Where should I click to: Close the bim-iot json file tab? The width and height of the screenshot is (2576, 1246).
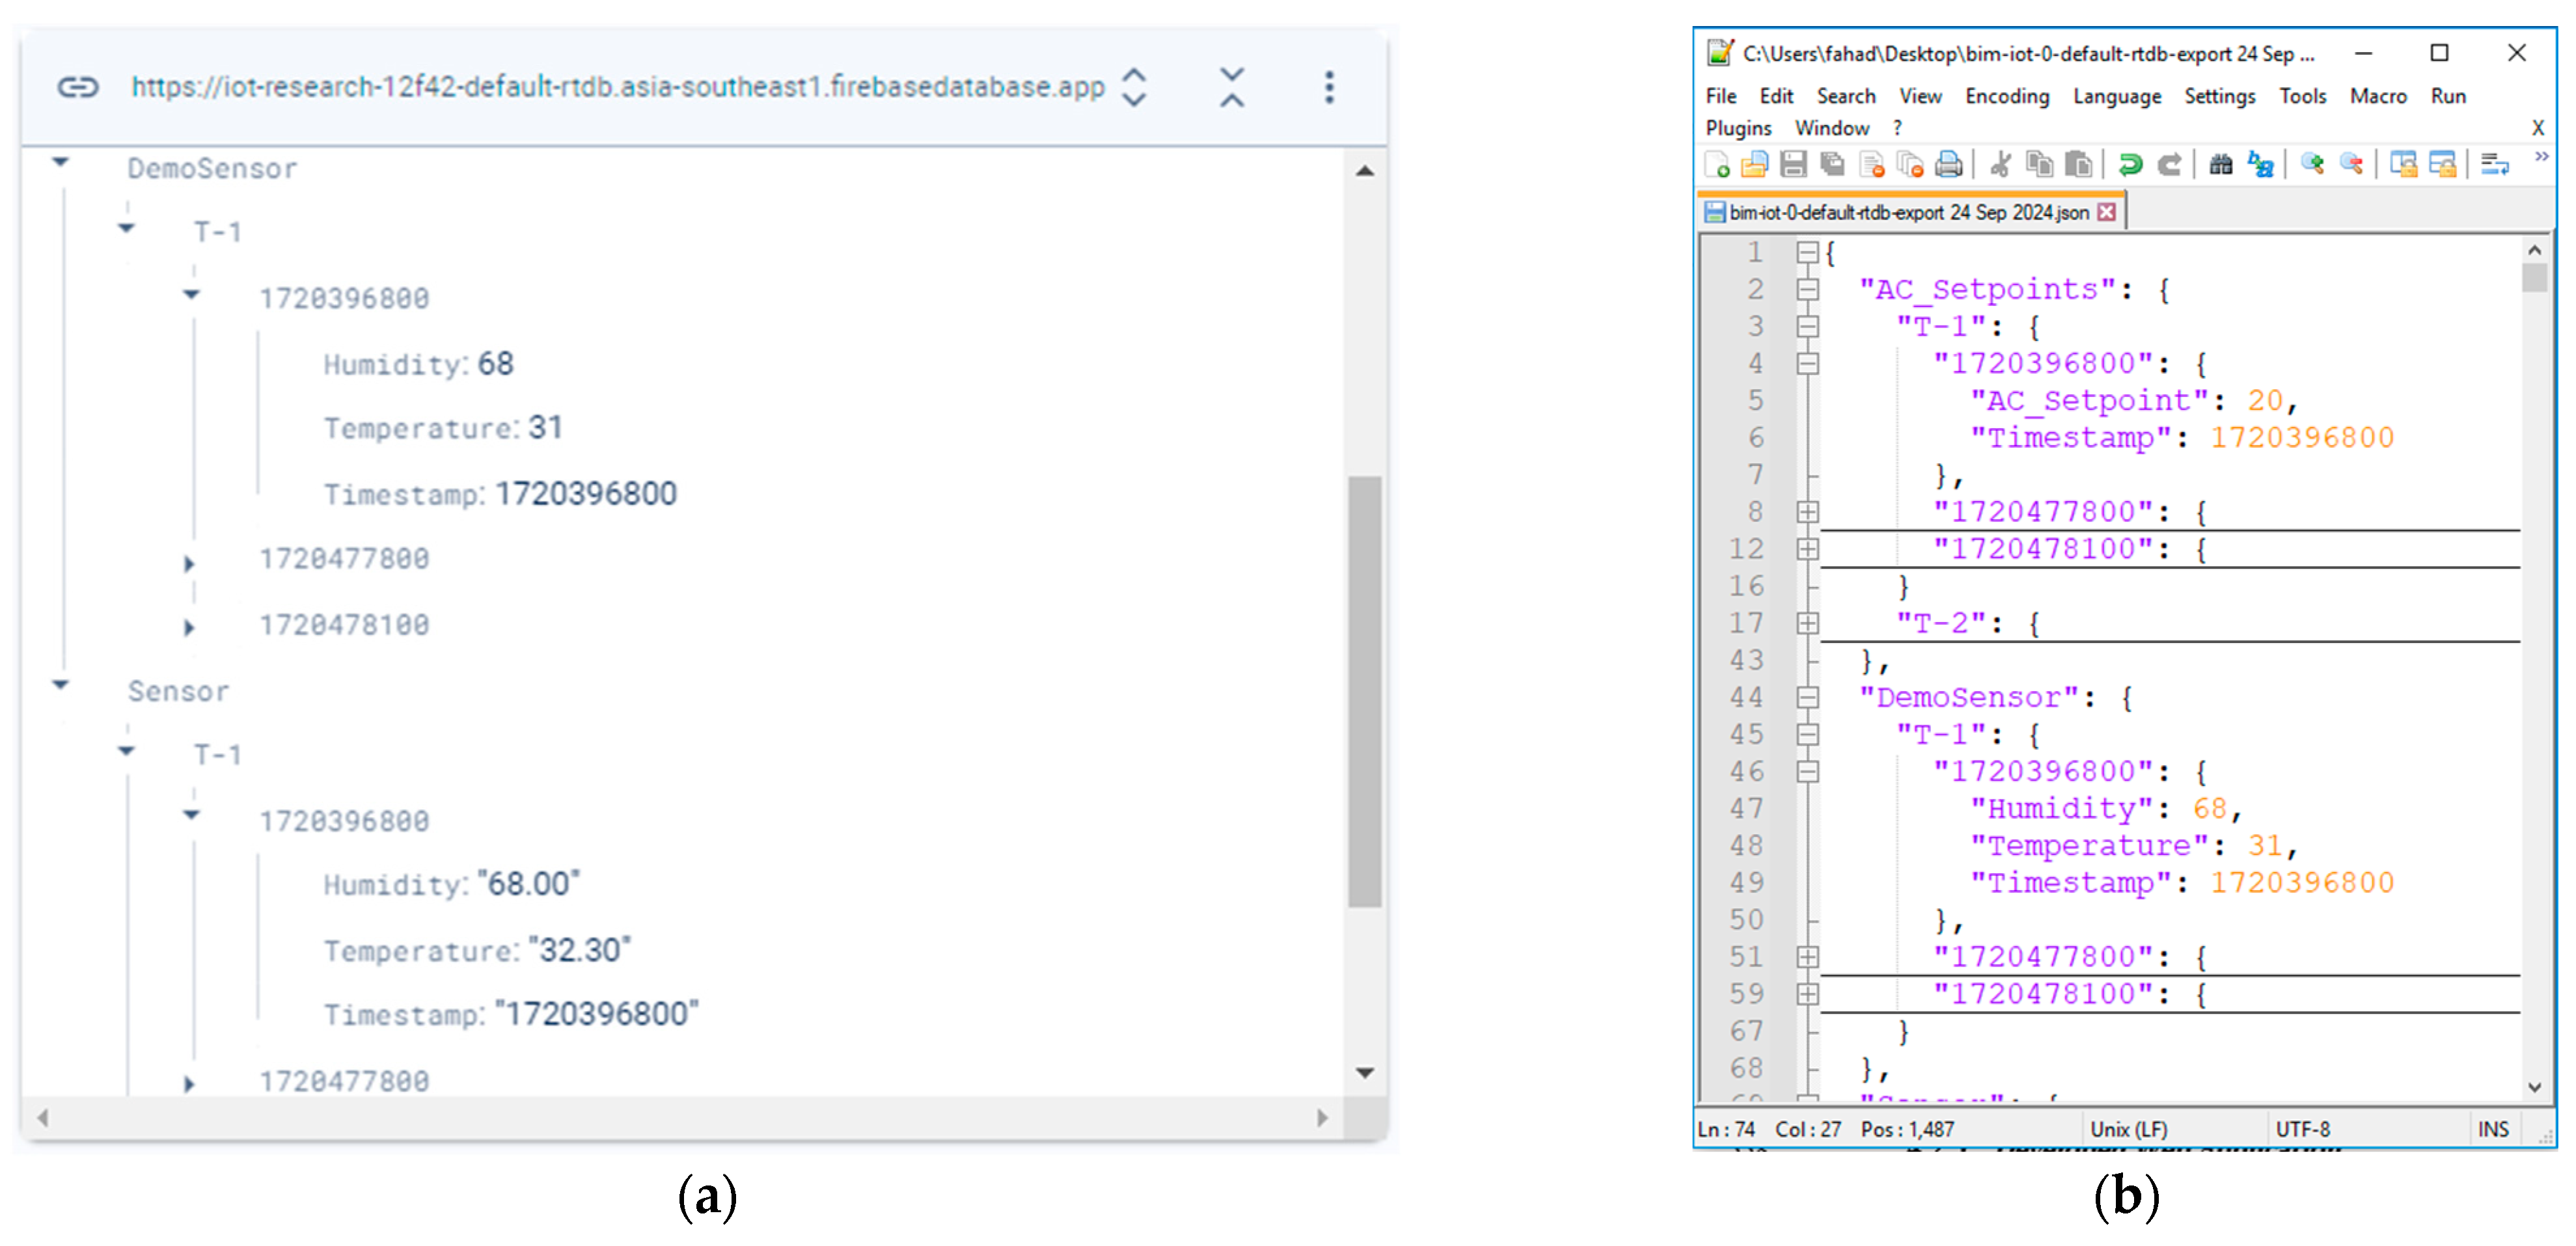[x=2107, y=213]
